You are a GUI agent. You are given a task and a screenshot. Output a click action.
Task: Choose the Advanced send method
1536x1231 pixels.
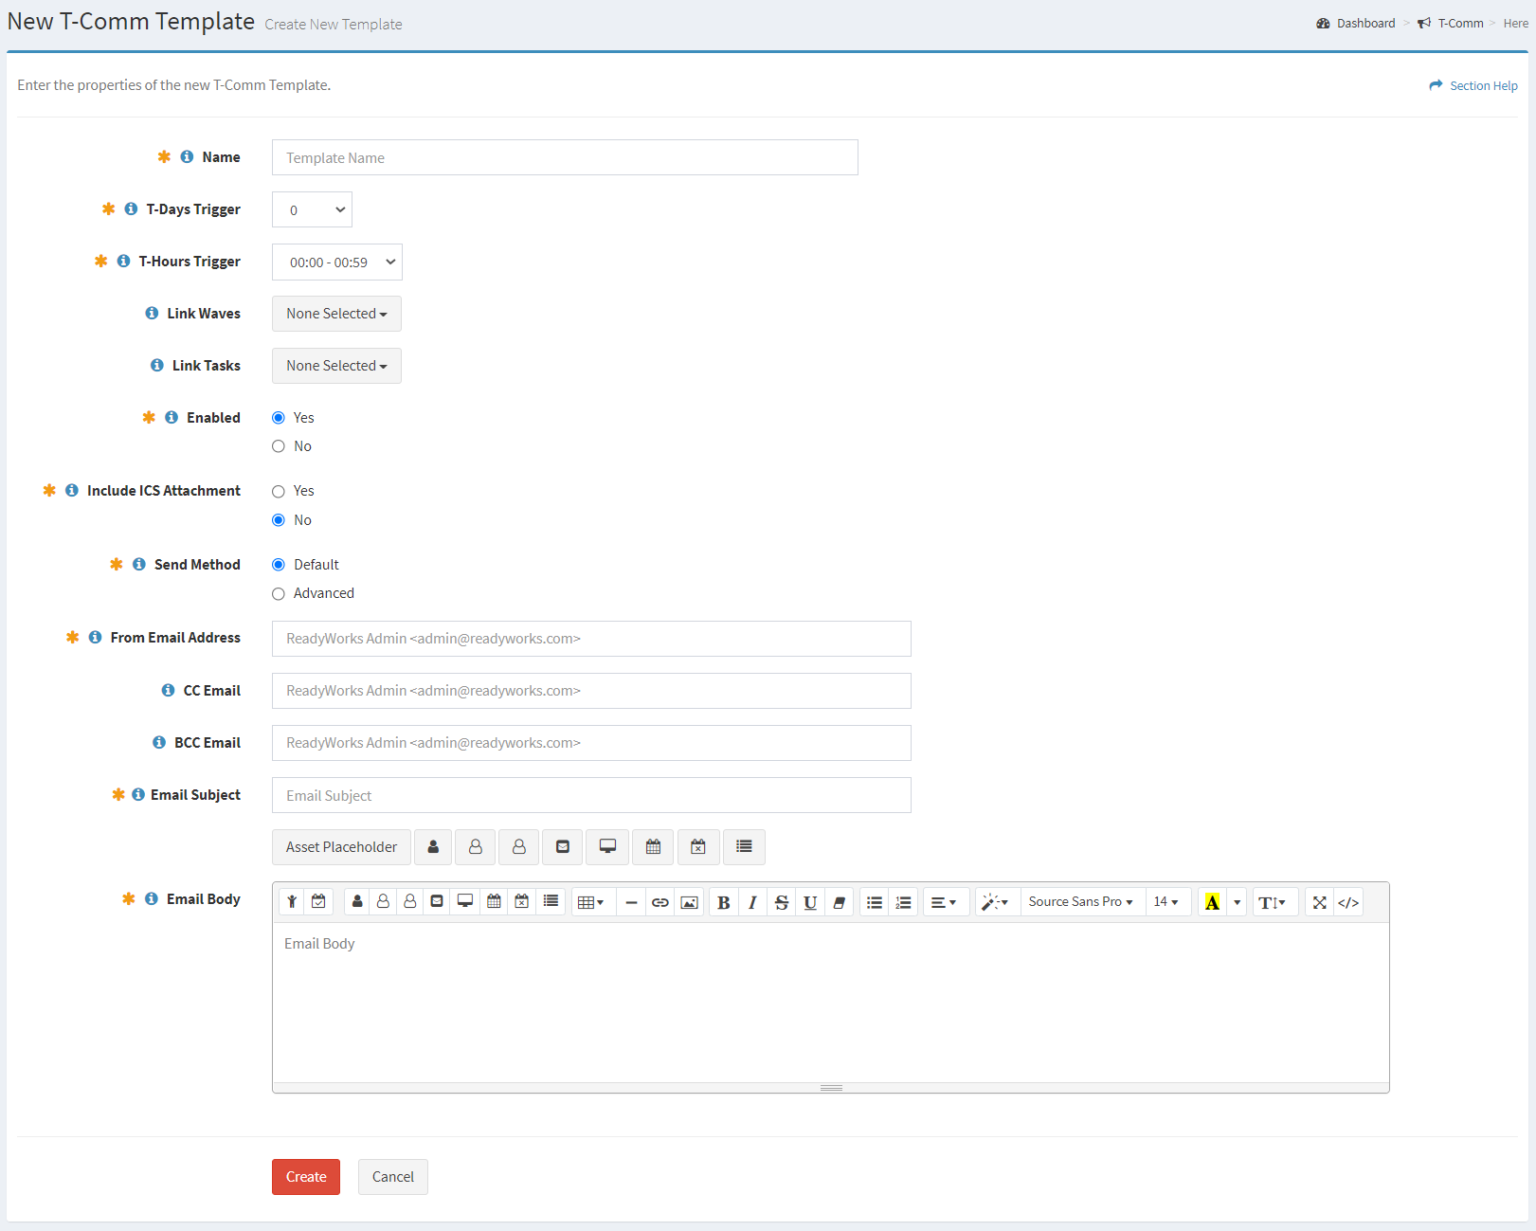[x=278, y=593]
